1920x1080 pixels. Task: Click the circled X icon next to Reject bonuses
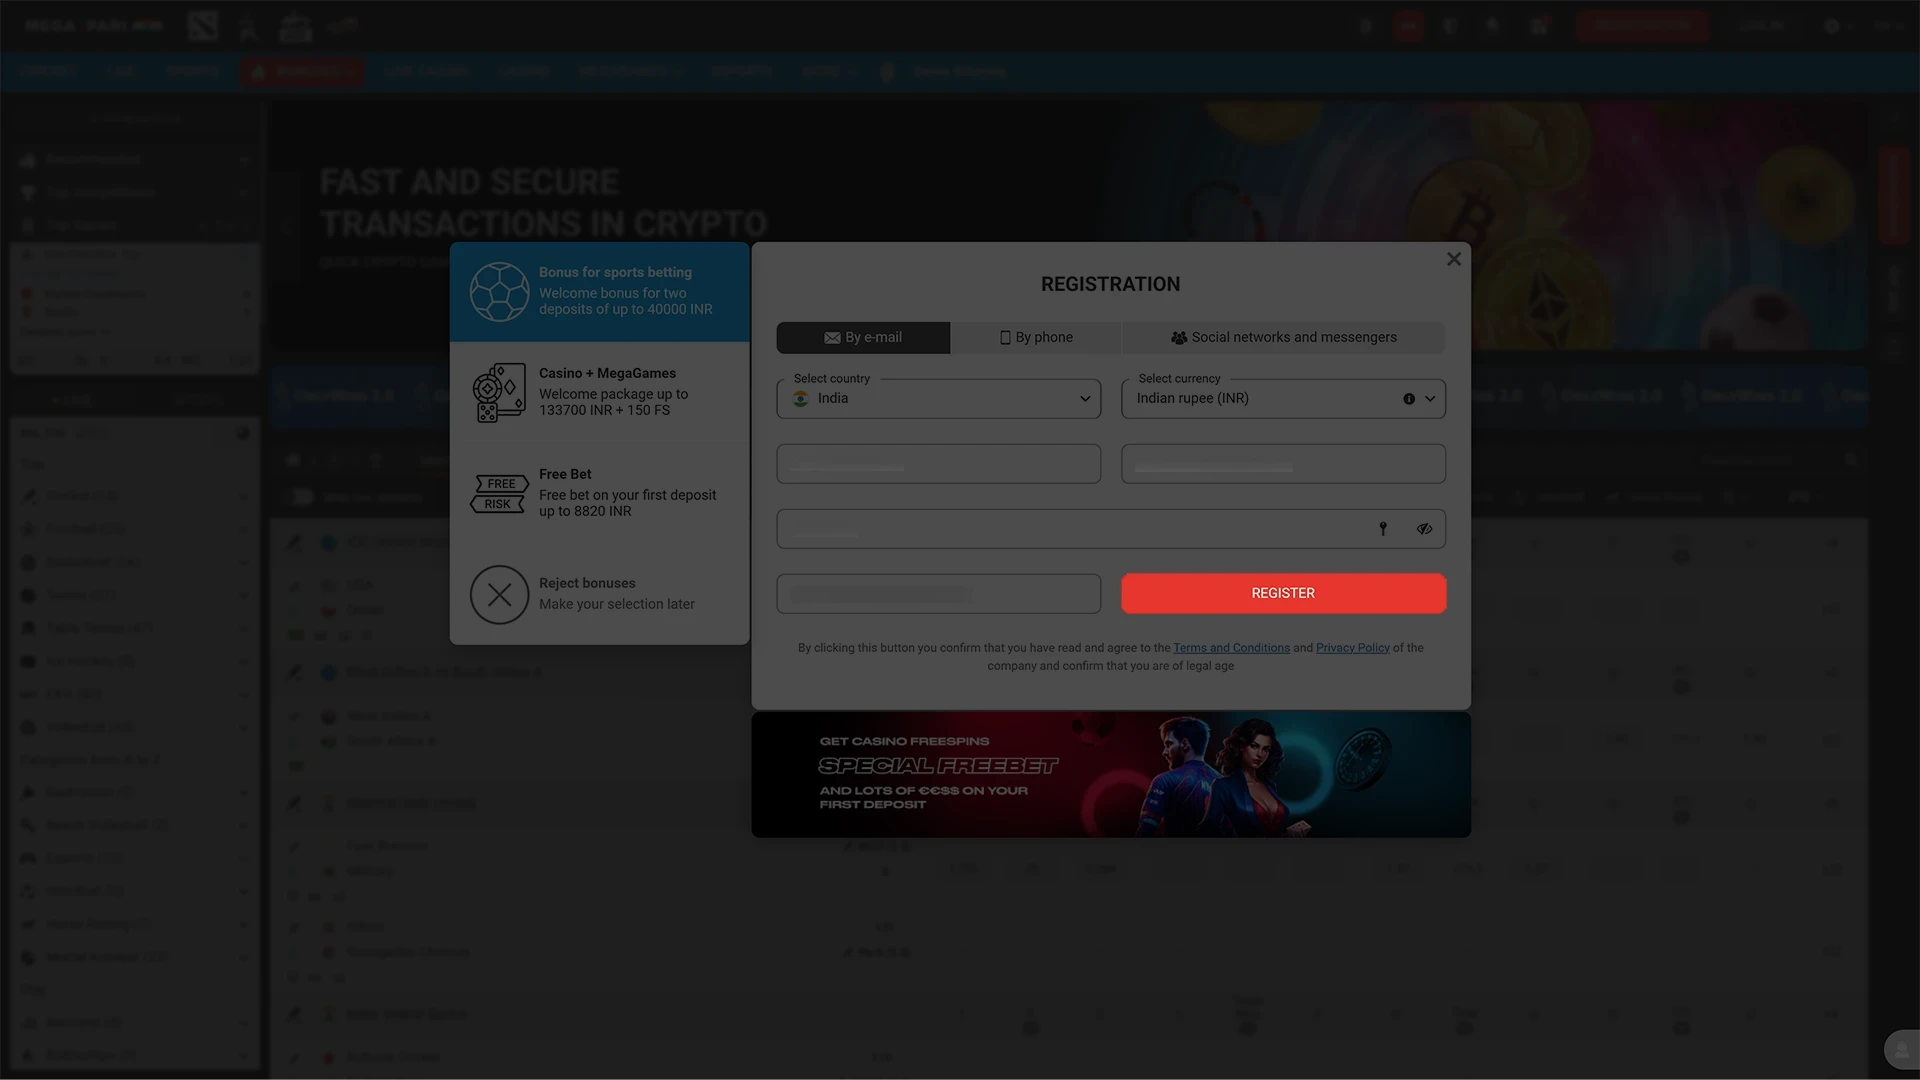500,594
